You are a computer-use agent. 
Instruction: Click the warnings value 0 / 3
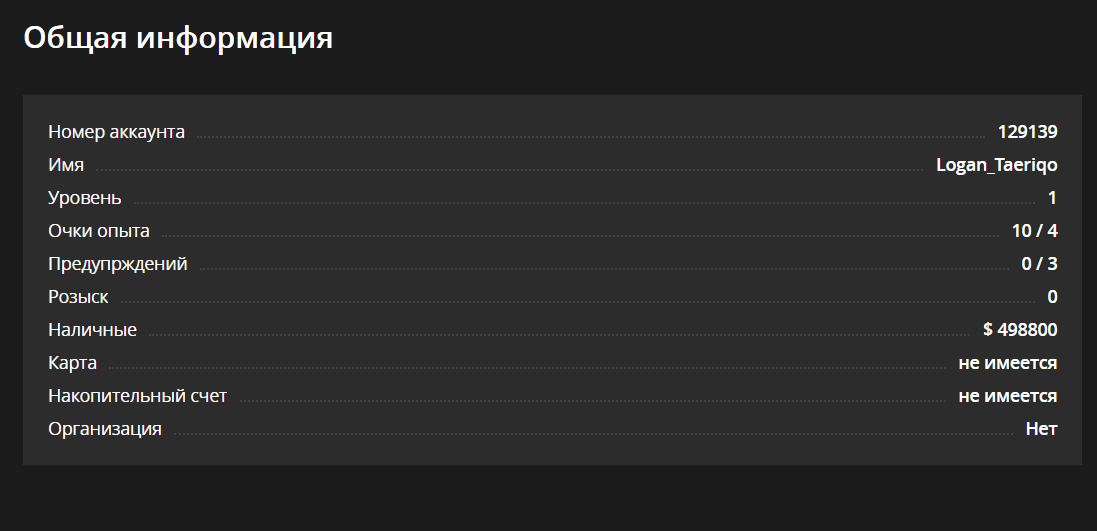pos(1039,264)
